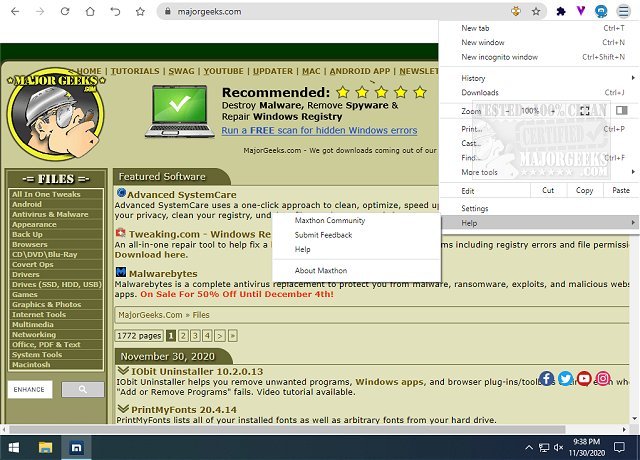Open the YouTube social icon
The height and width of the screenshot is (460, 640).
click(x=584, y=378)
